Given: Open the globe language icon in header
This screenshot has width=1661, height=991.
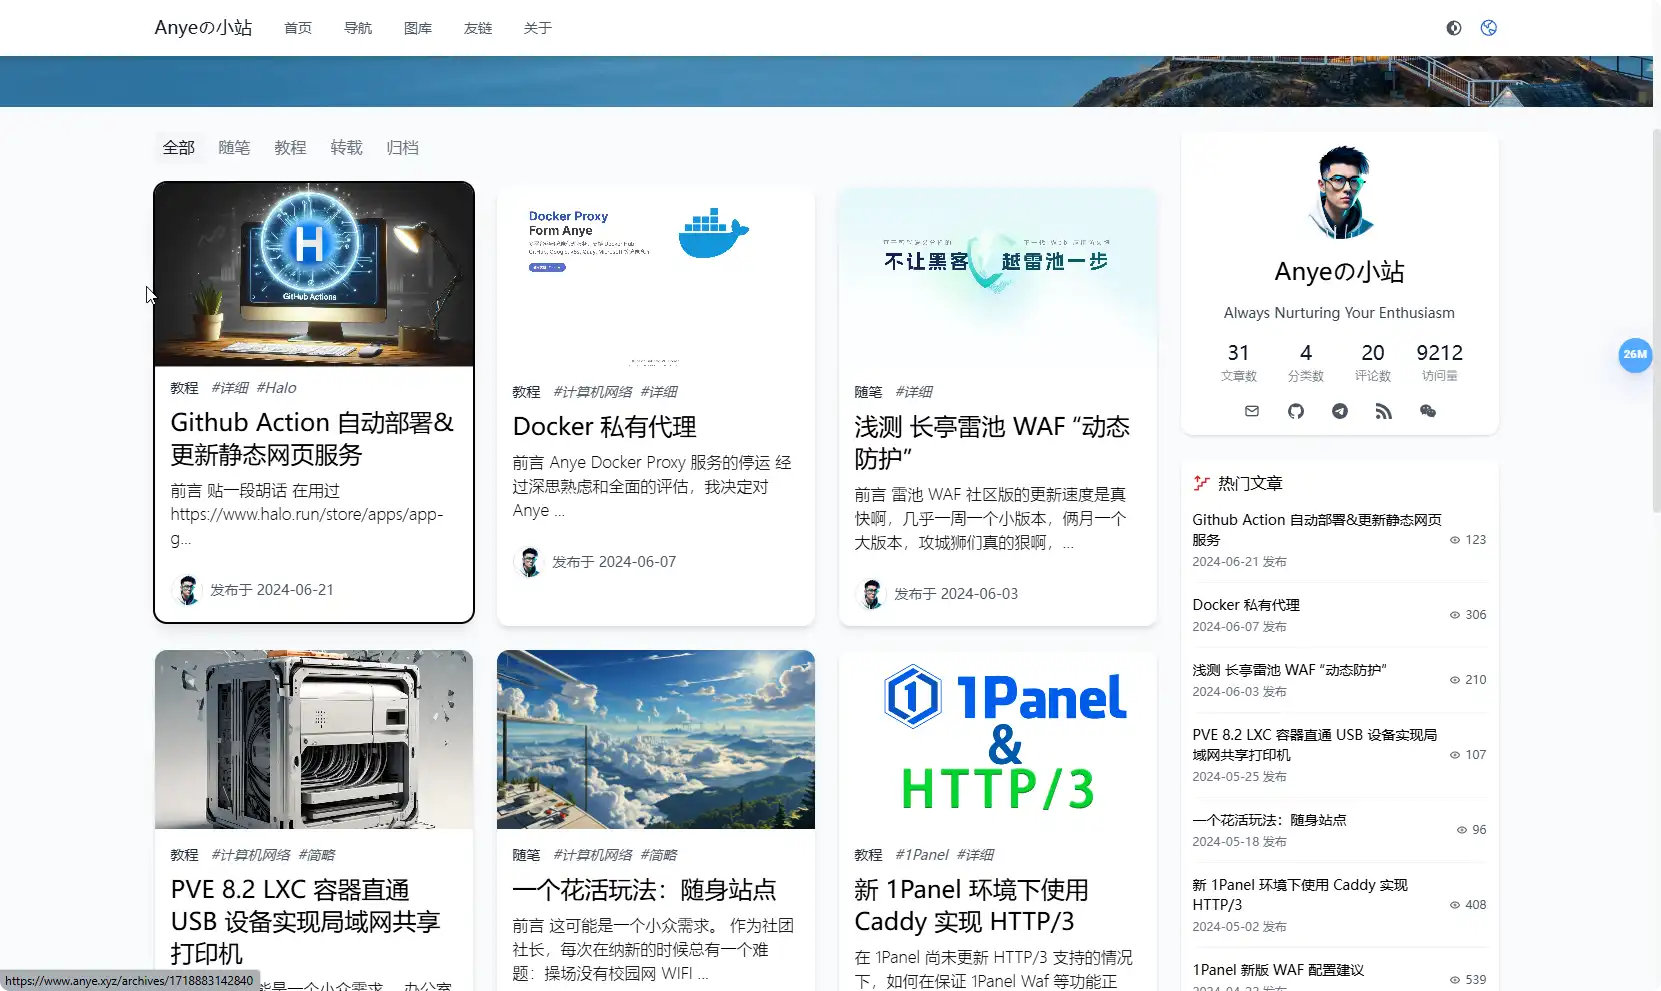Looking at the screenshot, I should click(1489, 28).
